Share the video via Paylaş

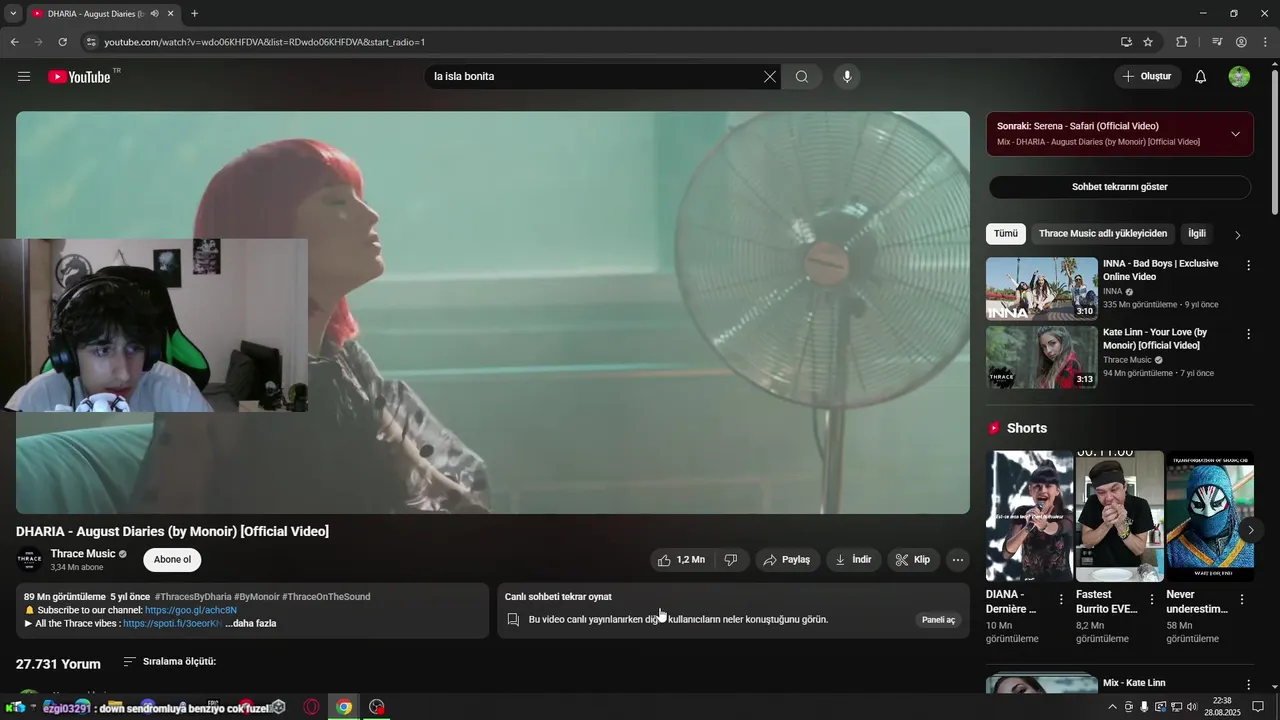click(x=788, y=560)
